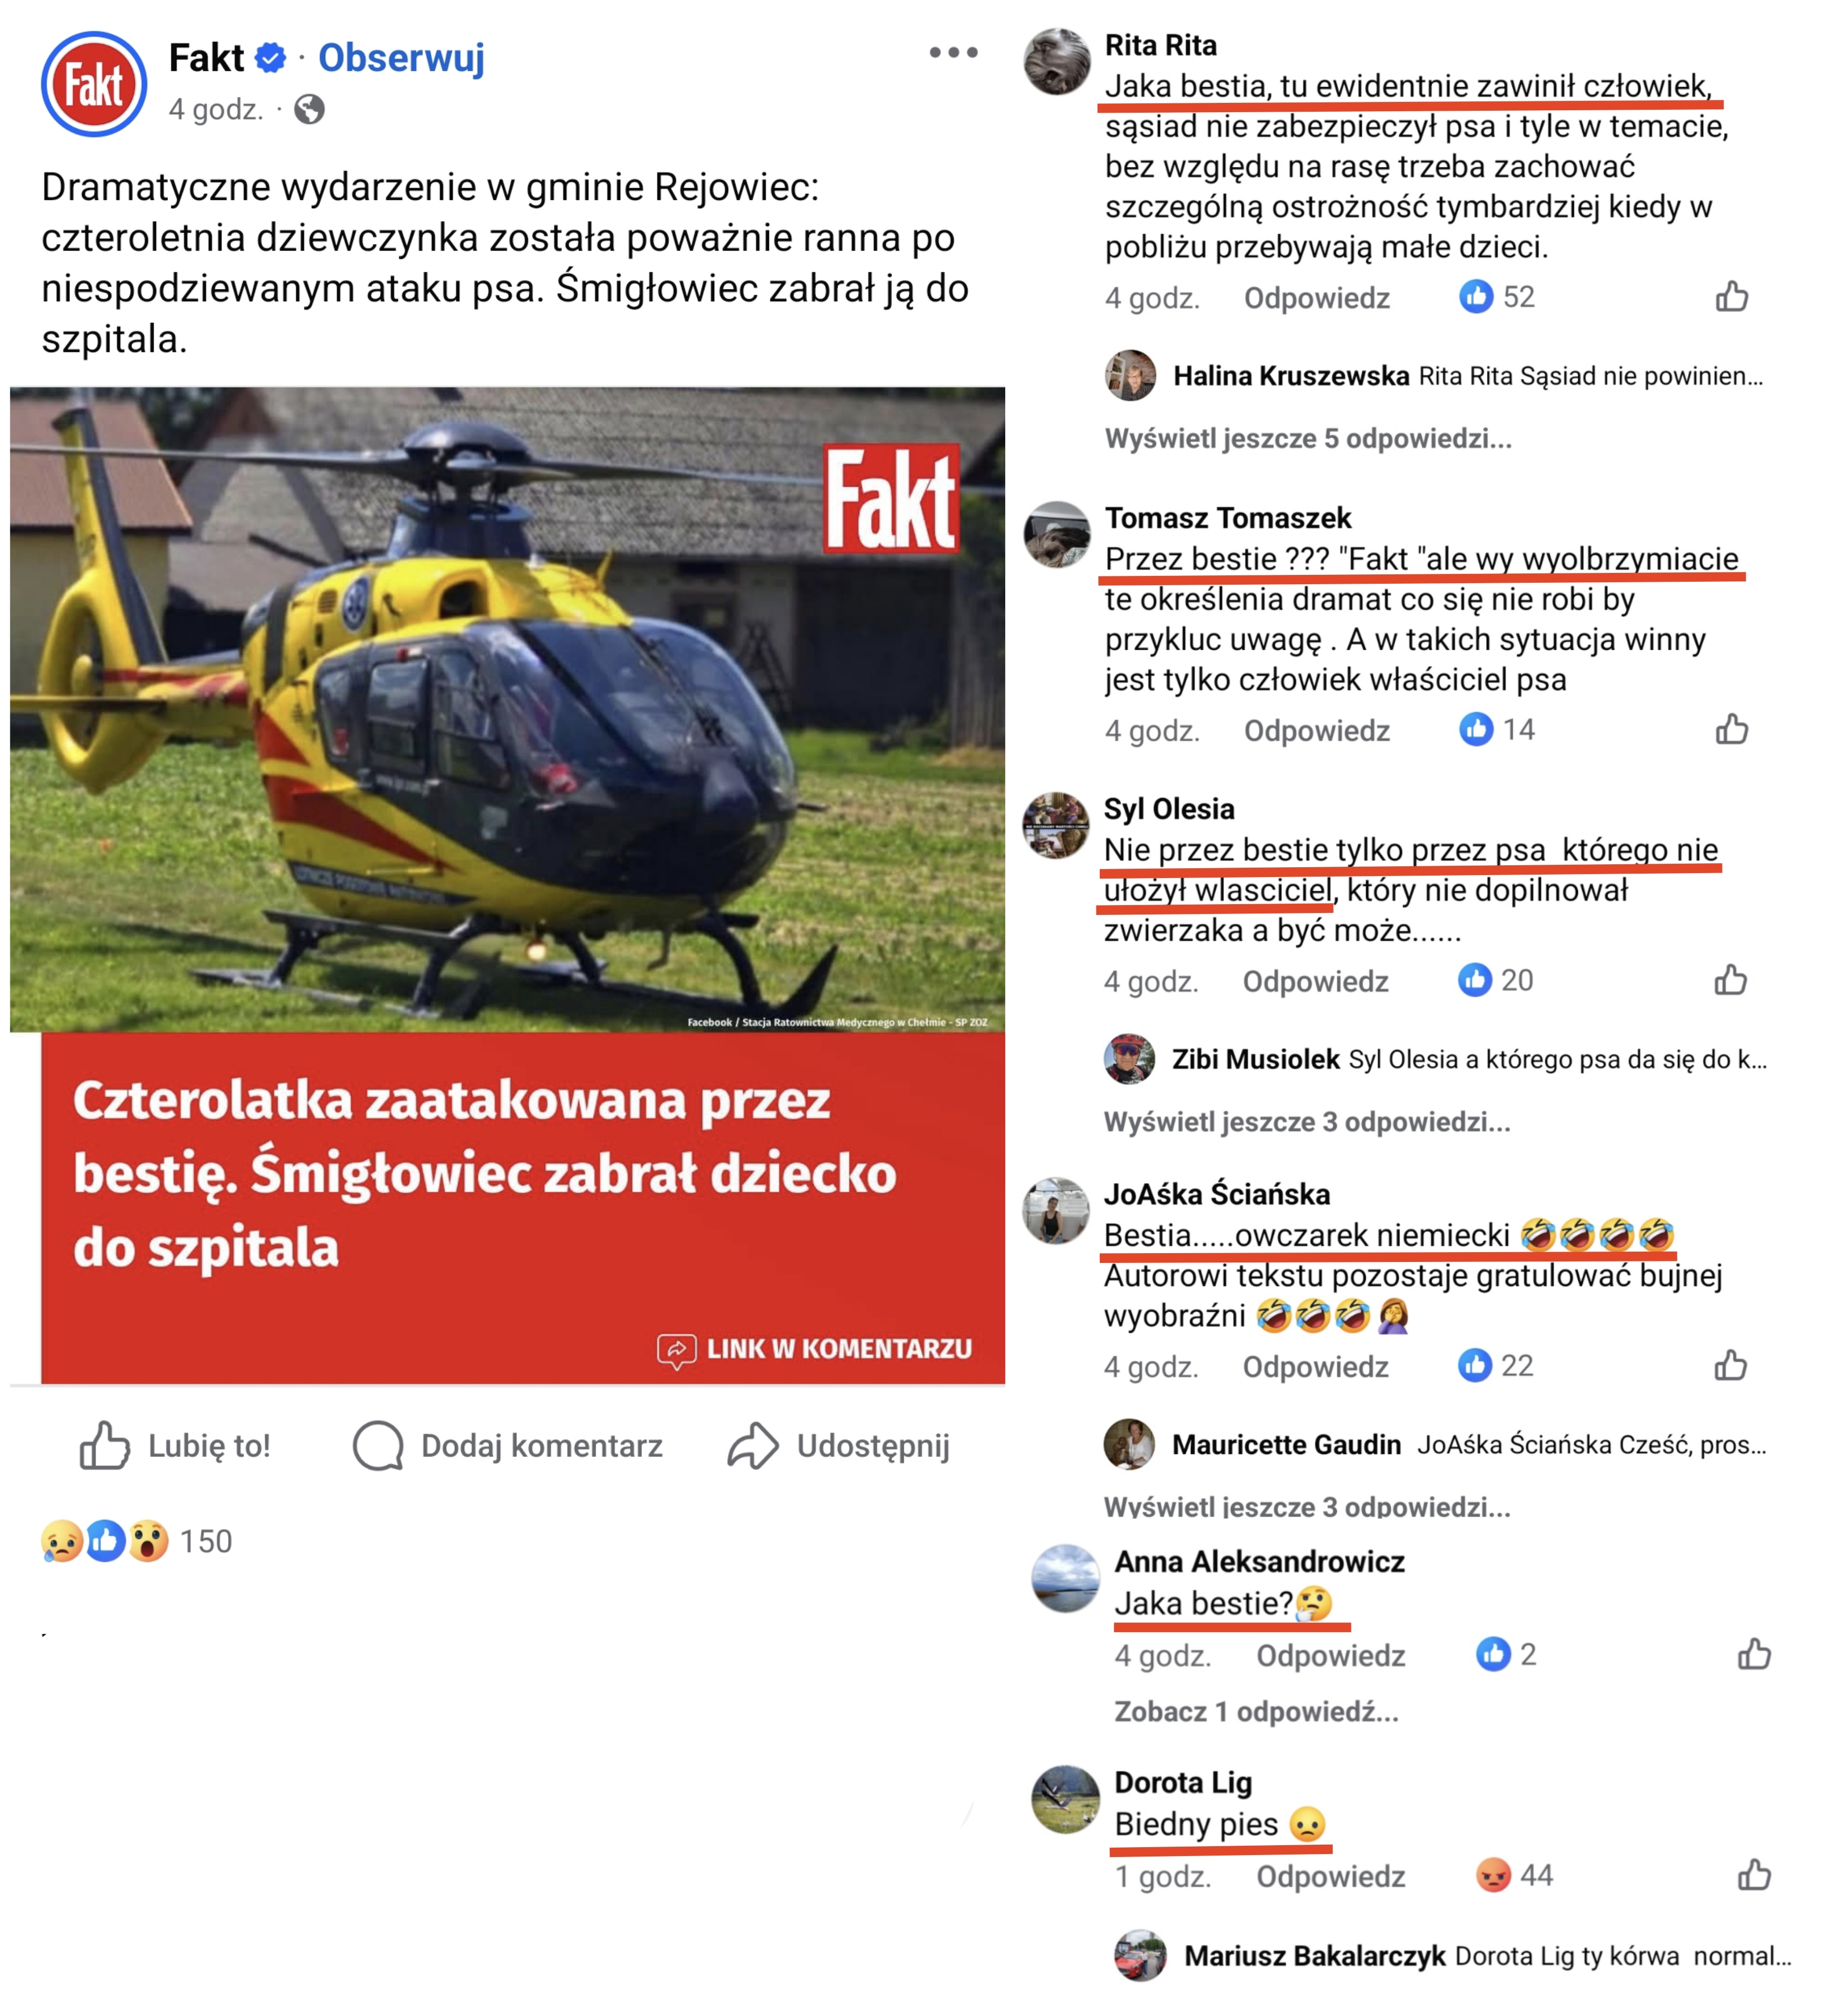Expand 3 more replies under Syl Olesia

pos(1306,1122)
